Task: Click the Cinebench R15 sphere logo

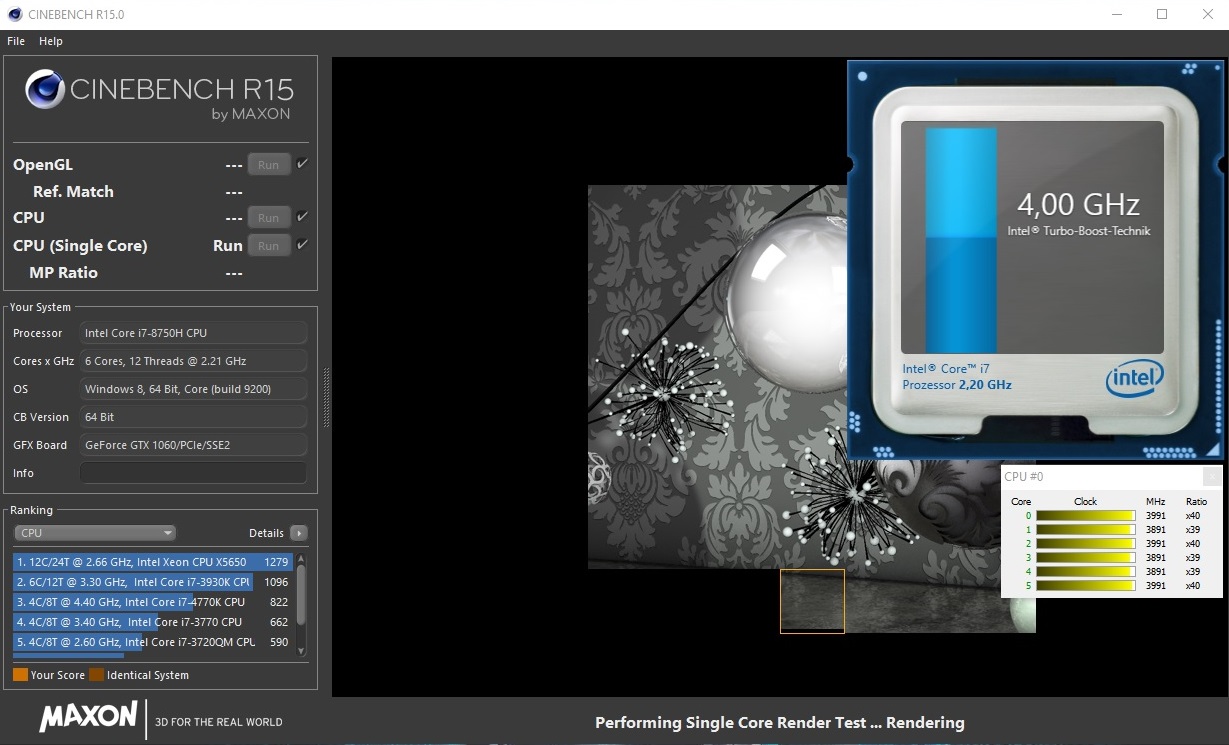Action: click(x=45, y=90)
